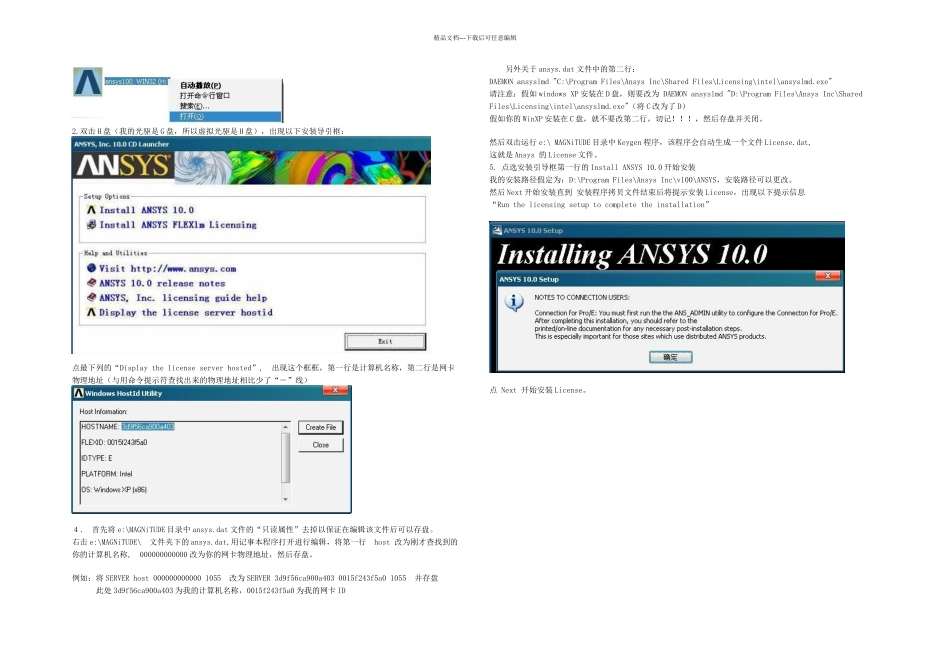Screen dimensions: 950x672
Task: Click Install ANSYS 10.0 link
Action: pyautogui.click(x=147, y=210)
